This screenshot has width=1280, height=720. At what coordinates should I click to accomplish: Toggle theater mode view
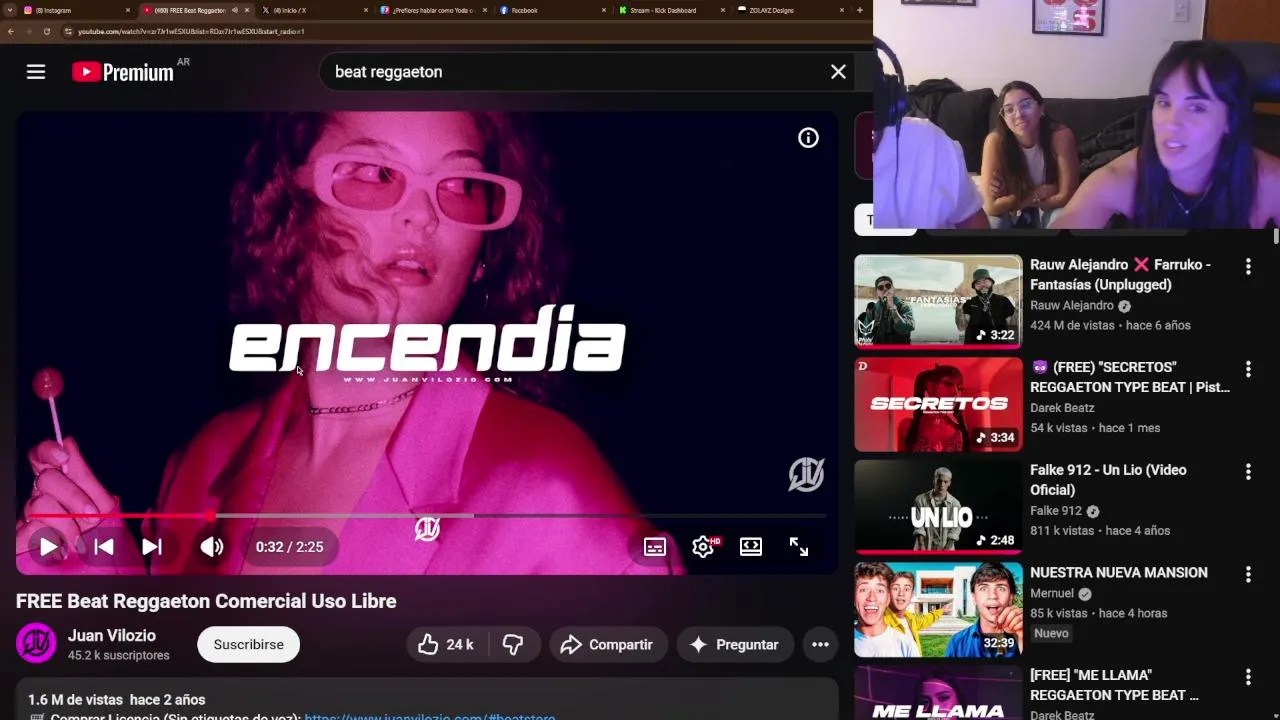coord(751,547)
